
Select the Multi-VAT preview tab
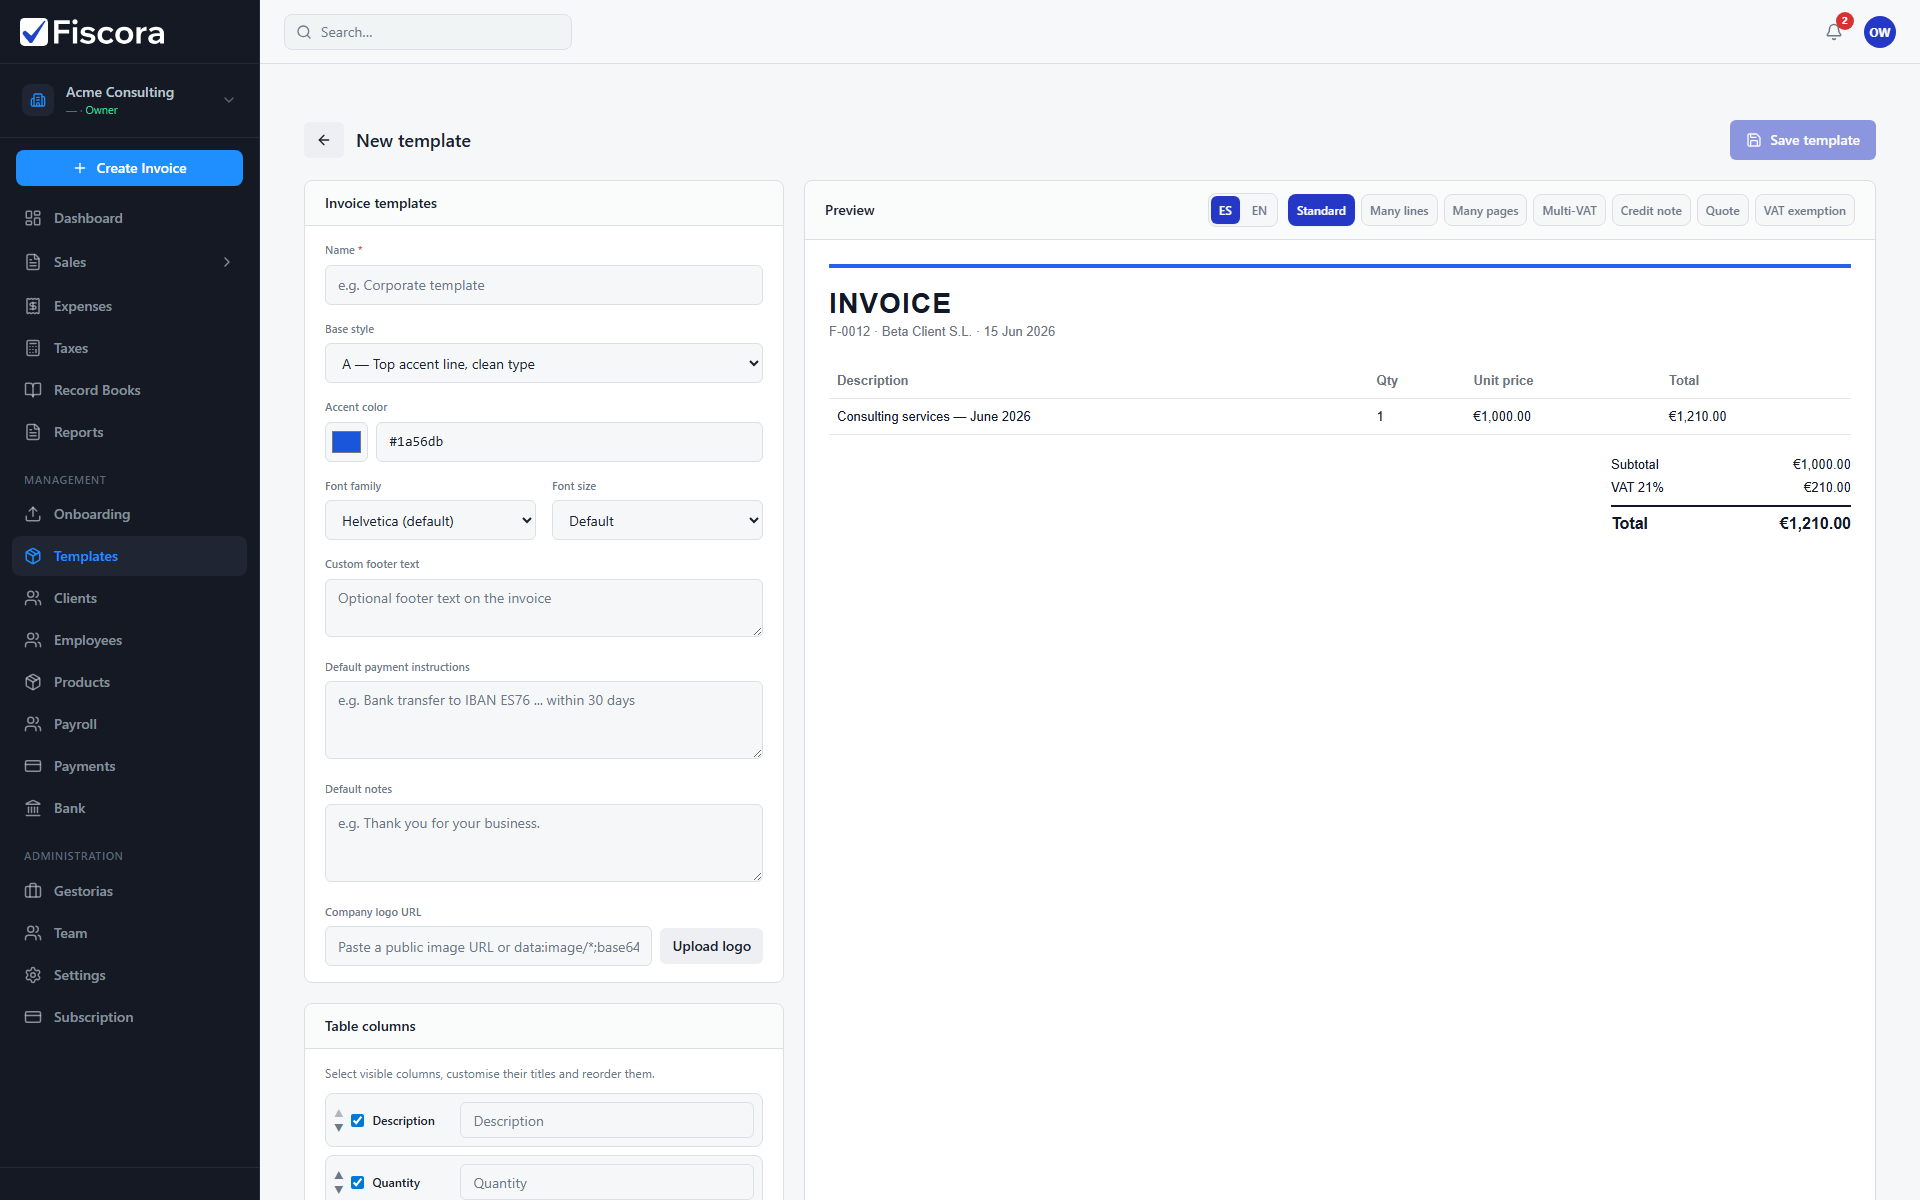coord(1569,211)
